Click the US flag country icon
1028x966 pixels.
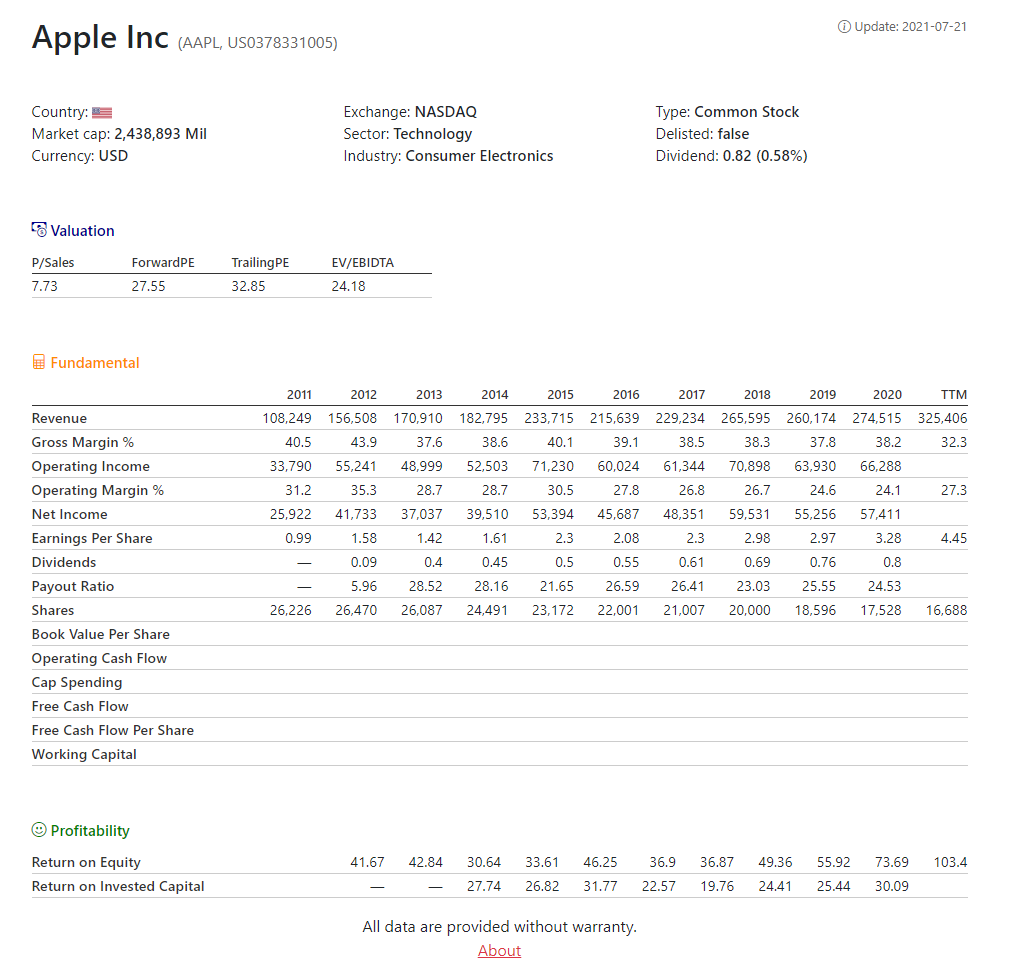click(x=102, y=113)
